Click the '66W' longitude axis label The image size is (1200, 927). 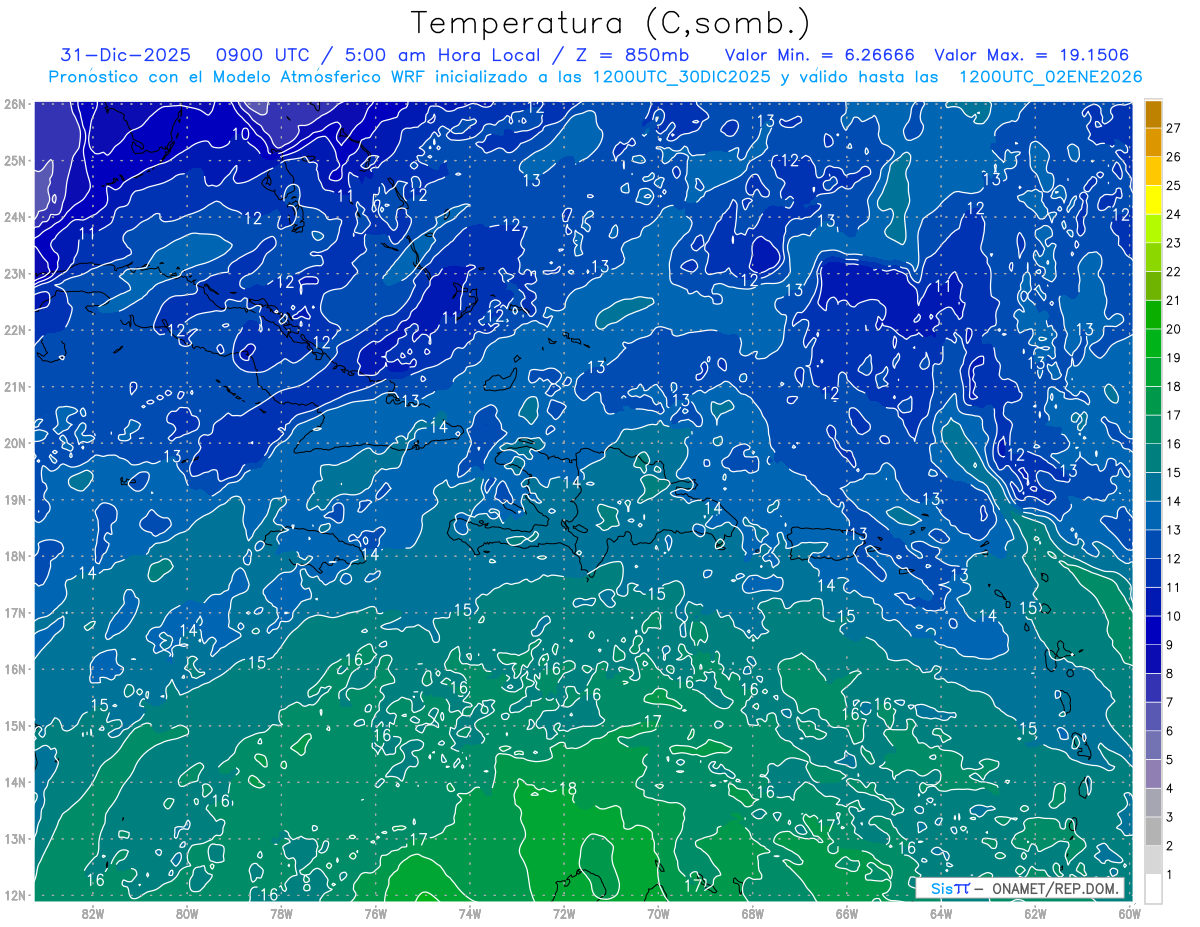pos(846,912)
